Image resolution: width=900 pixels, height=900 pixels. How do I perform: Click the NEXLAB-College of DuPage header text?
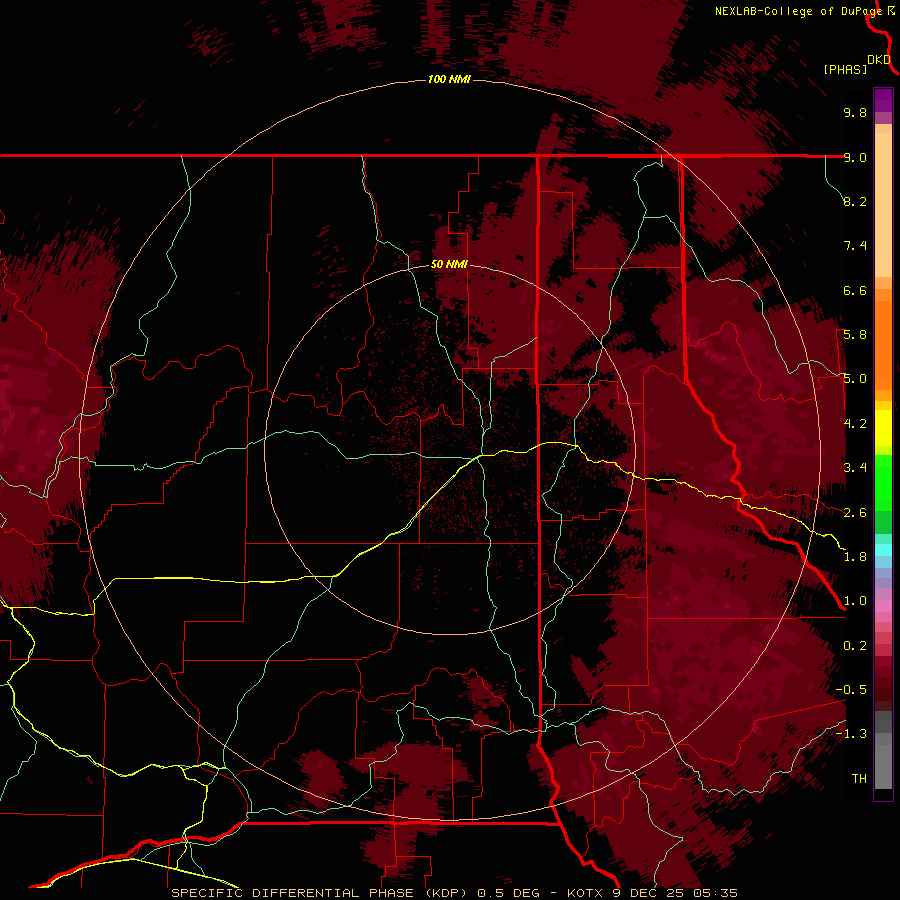coord(798,11)
